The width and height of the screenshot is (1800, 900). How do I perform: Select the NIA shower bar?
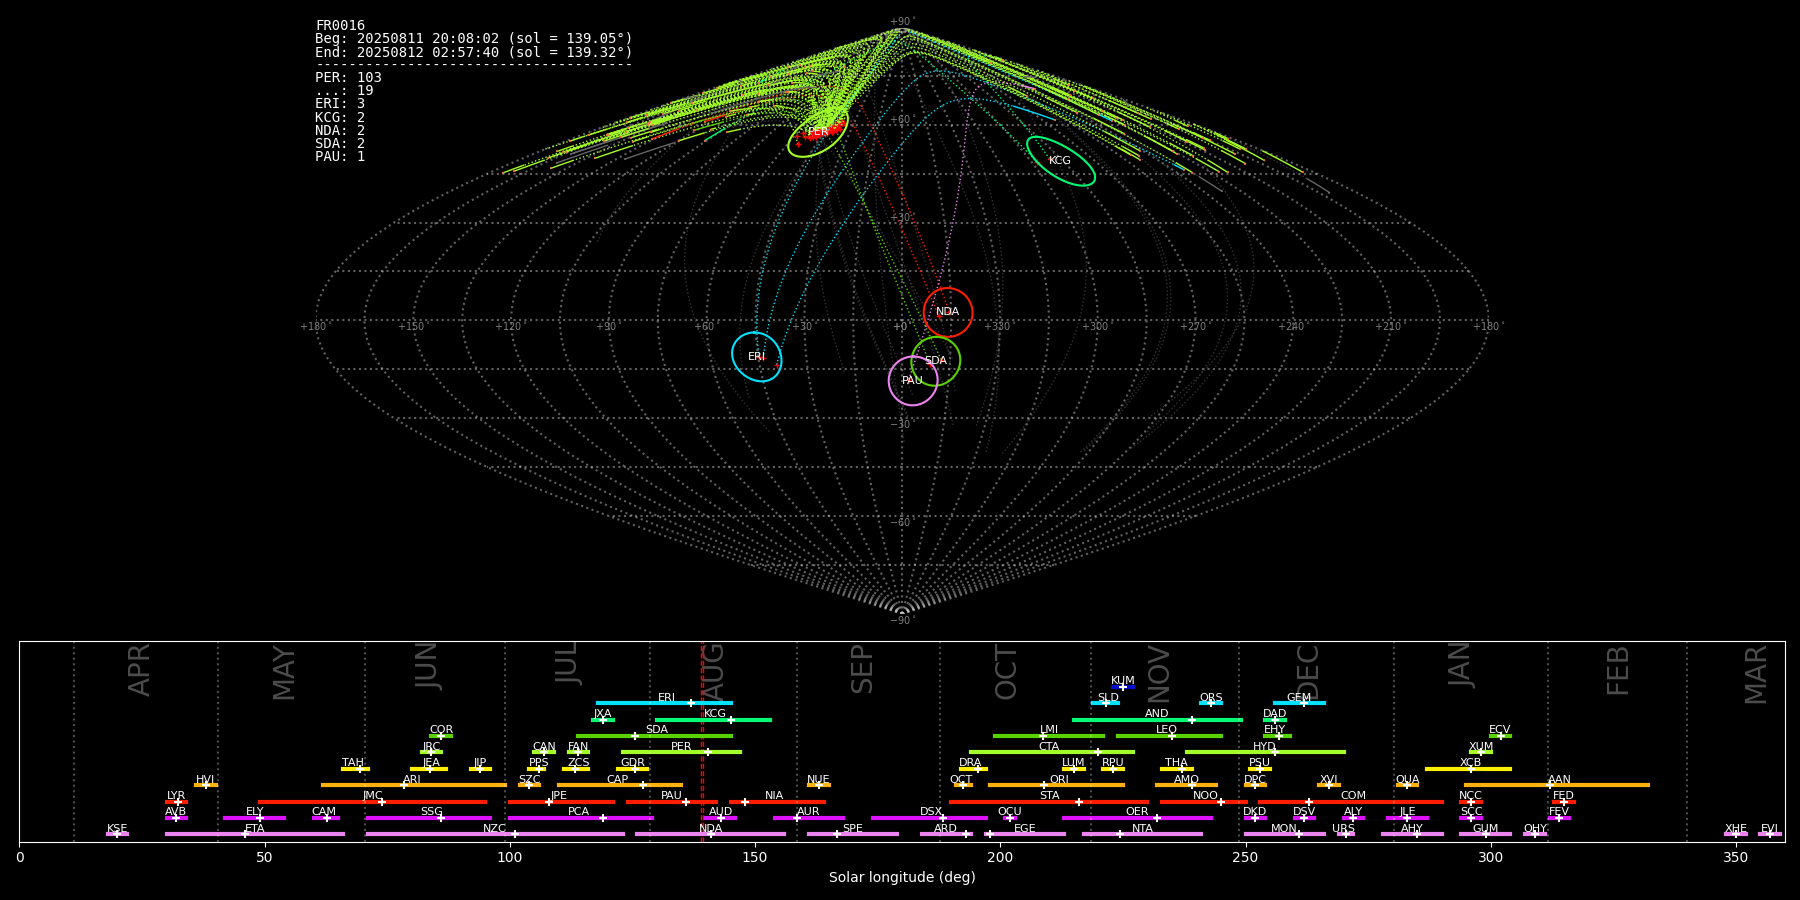pyautogui.click(x=777, y=801)
